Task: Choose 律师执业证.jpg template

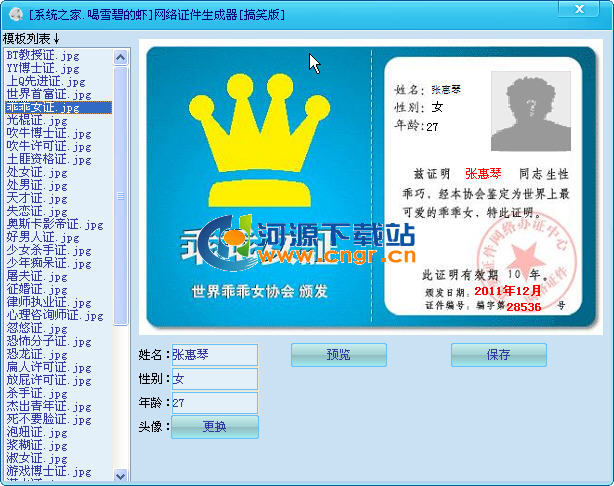Action: pos(48,302)
